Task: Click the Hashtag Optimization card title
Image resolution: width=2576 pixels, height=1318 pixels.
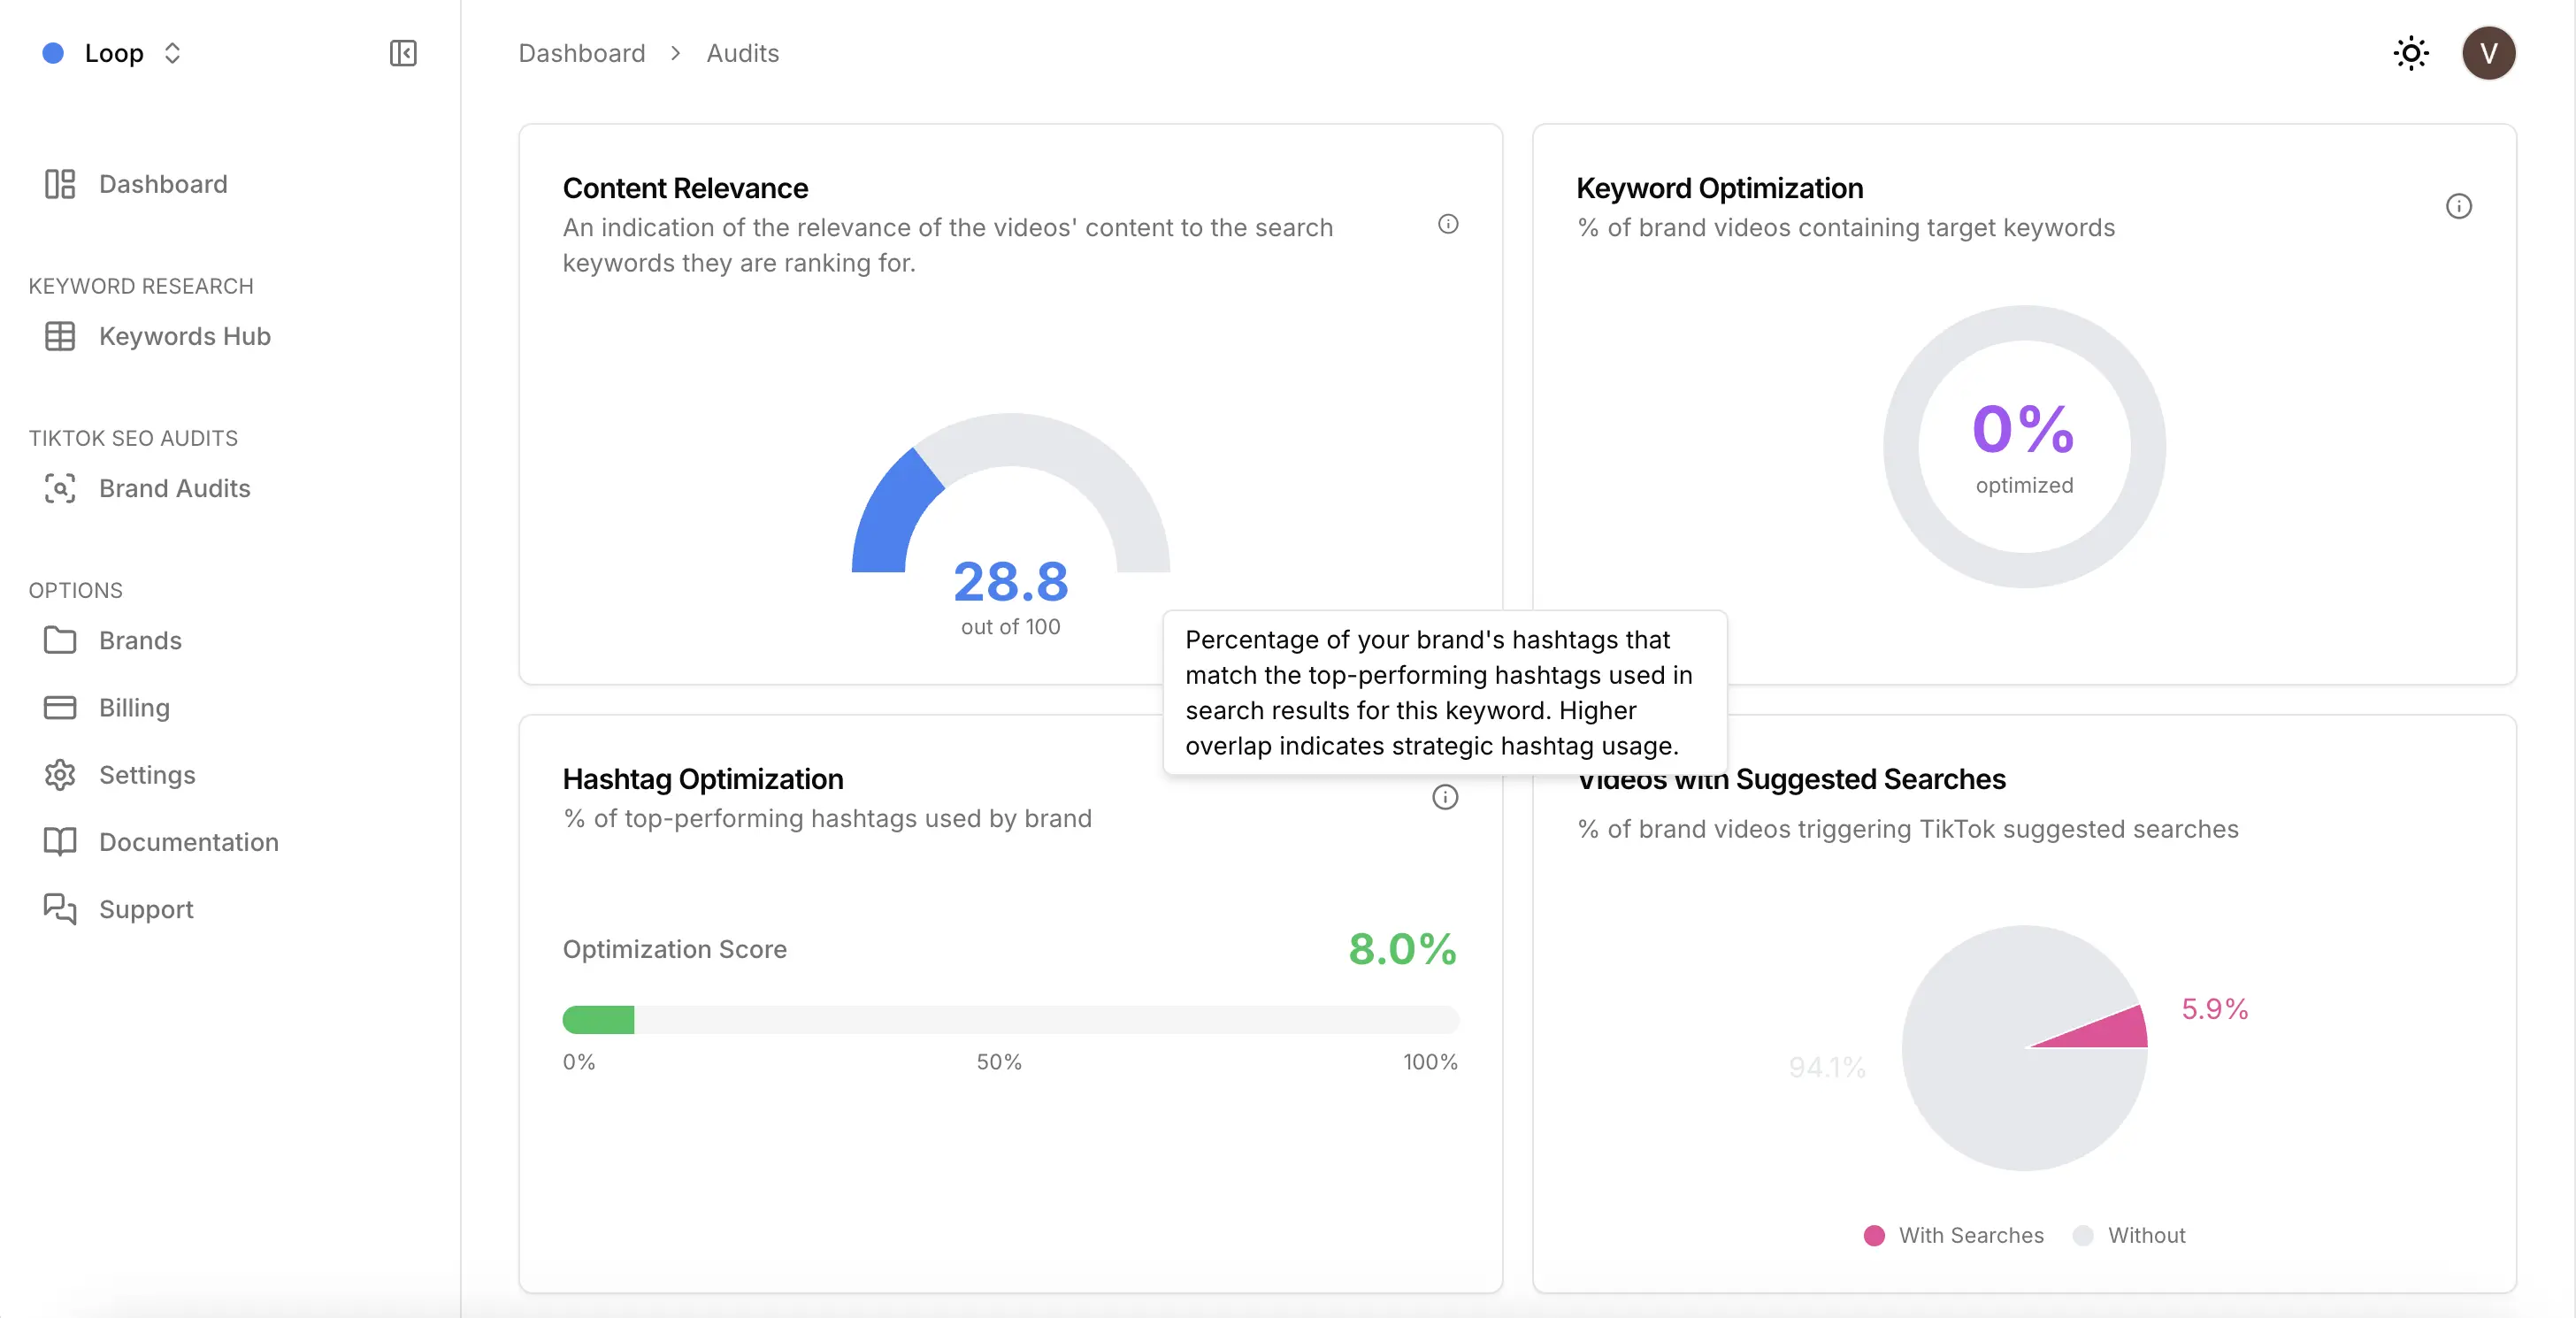Action: click(703, 779)
